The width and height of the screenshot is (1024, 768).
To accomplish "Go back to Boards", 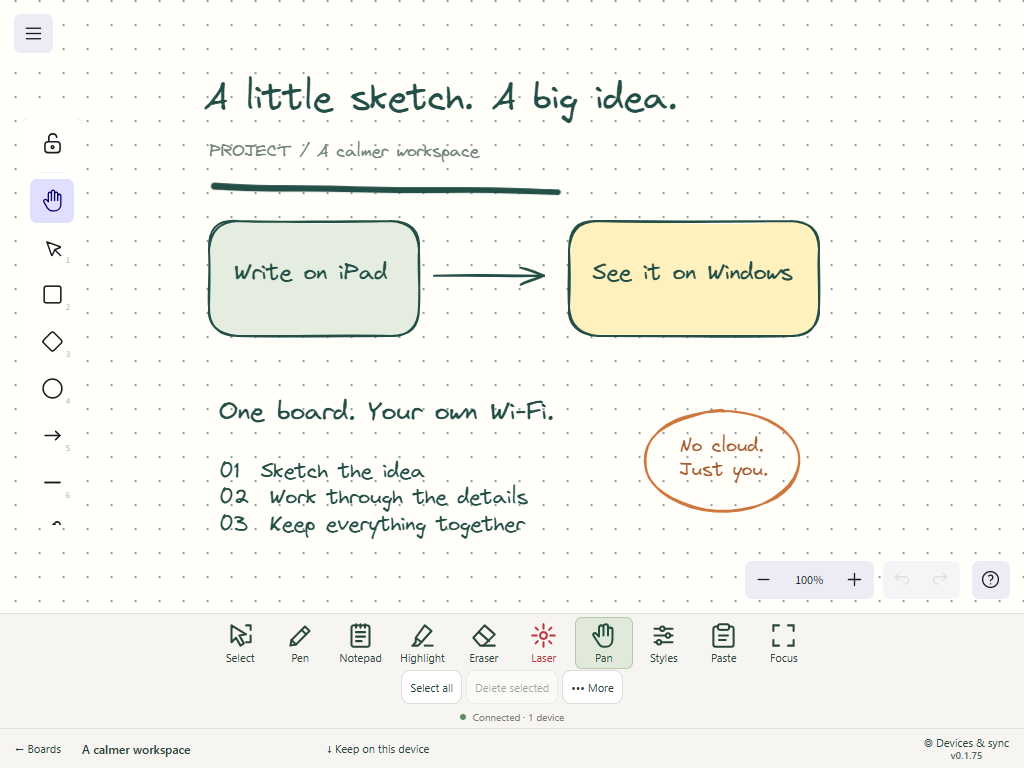I will point(38,749).
